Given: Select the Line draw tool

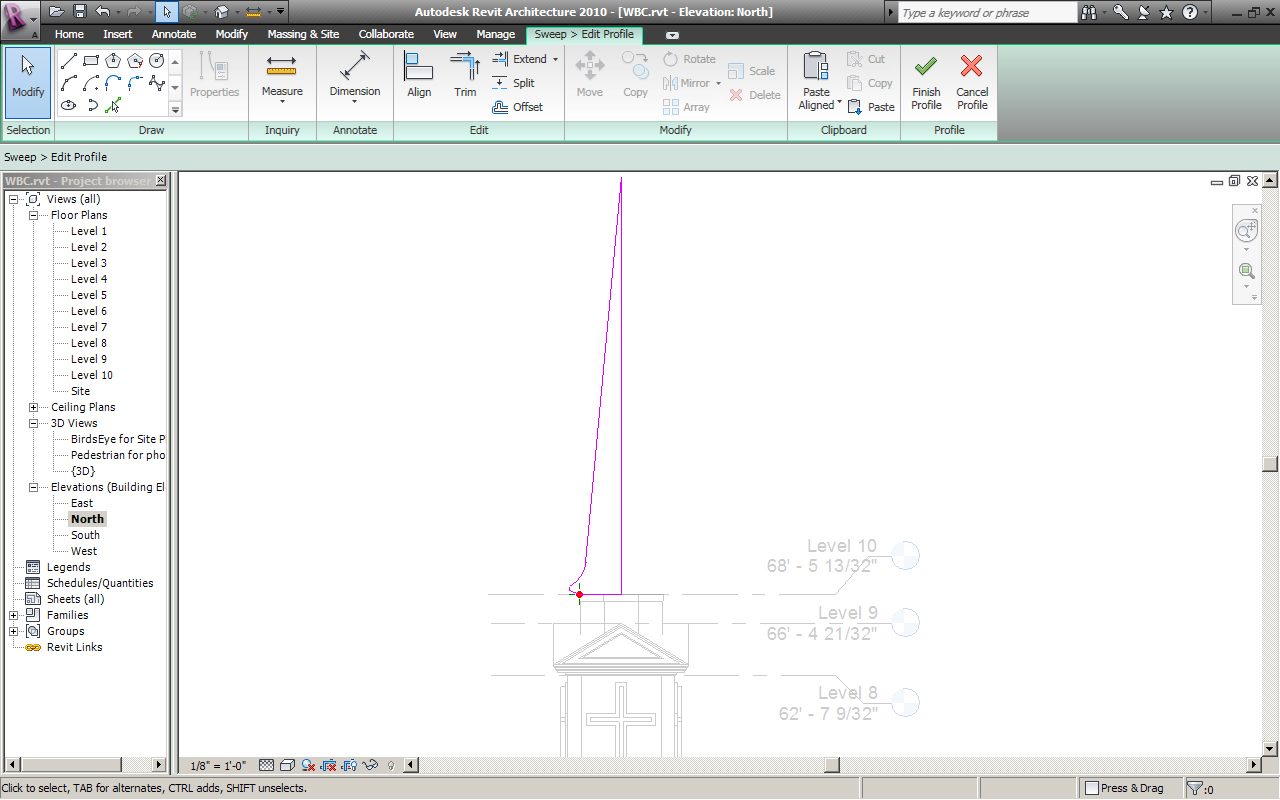Looking at the screenshot, I should pos(69,61).
